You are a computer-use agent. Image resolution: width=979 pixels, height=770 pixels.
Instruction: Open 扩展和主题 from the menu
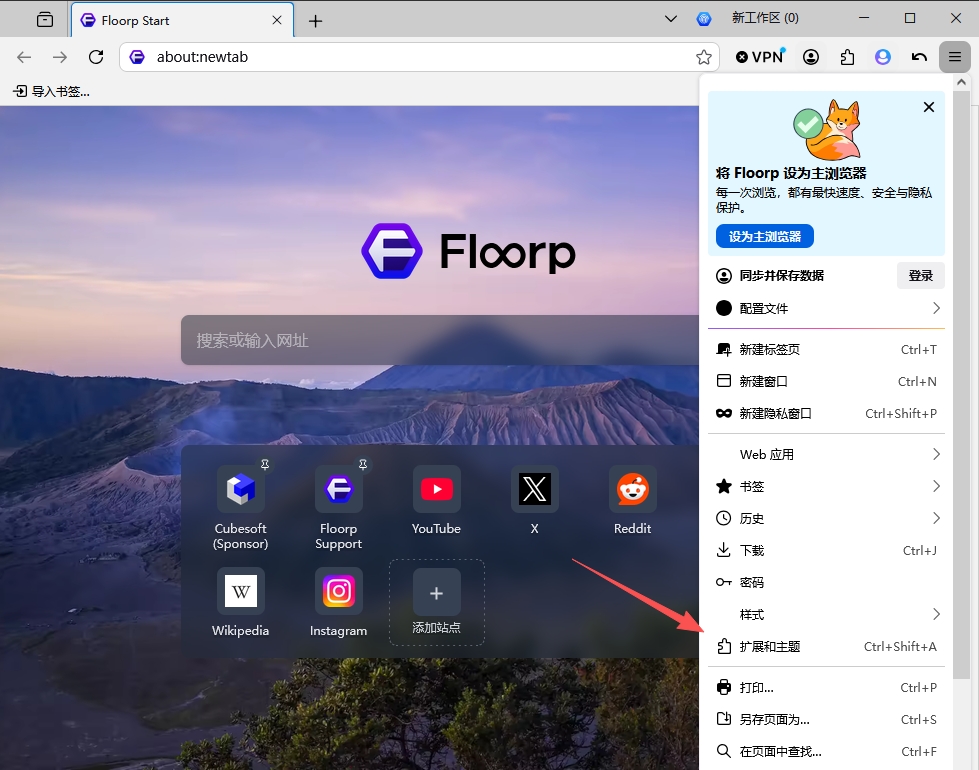[x=826, y=646]
